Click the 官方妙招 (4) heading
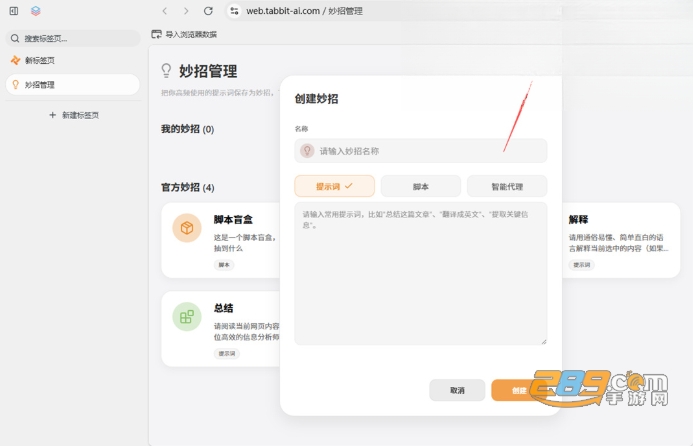The height and width of the screenshot is (446, 693). (187, 187)
